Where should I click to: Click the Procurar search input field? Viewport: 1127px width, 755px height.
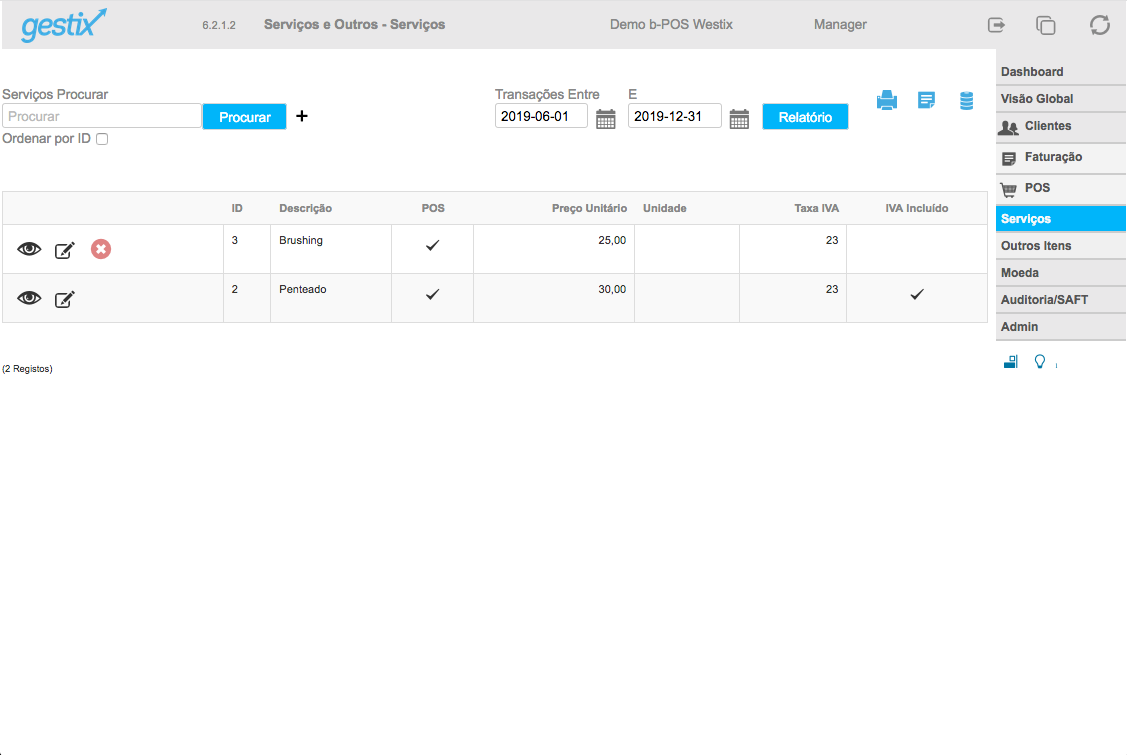pos(101,116)
